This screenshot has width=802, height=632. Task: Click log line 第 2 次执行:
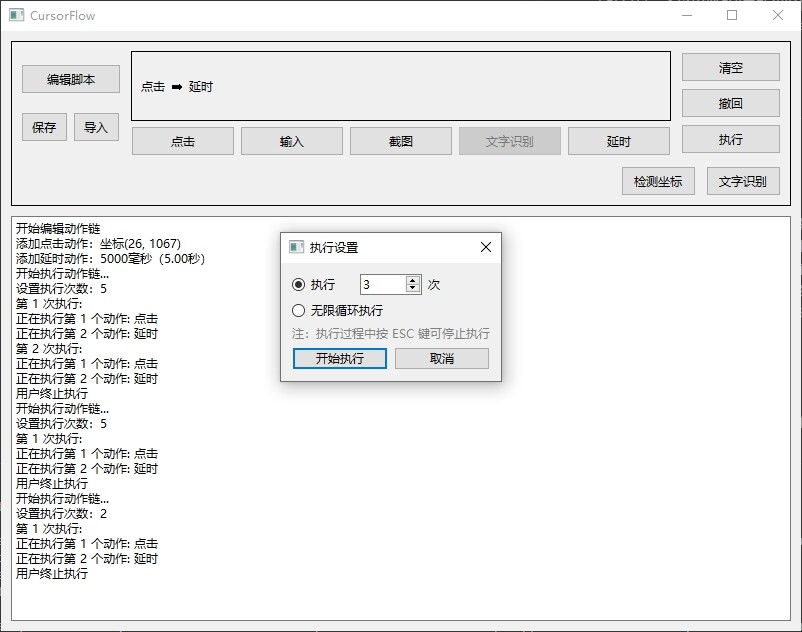(x=49, y=349)
